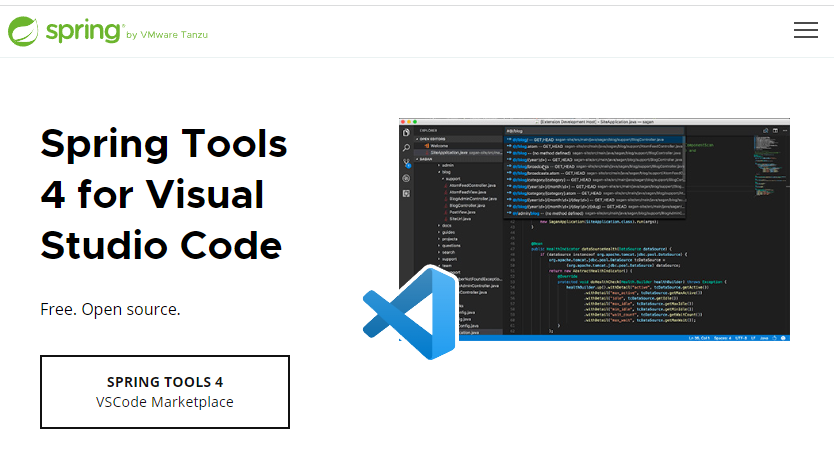Open the hamburger navigation menu
The image size is (834, 457).
806,30
